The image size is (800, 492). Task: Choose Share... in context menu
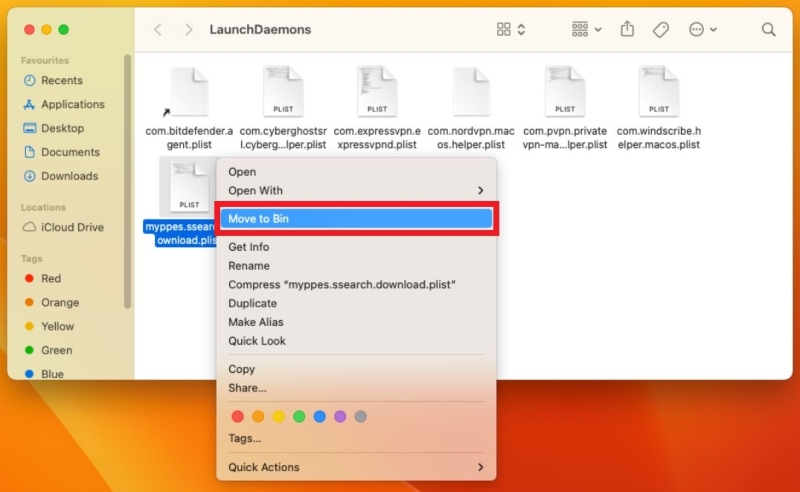coord(356,388)
